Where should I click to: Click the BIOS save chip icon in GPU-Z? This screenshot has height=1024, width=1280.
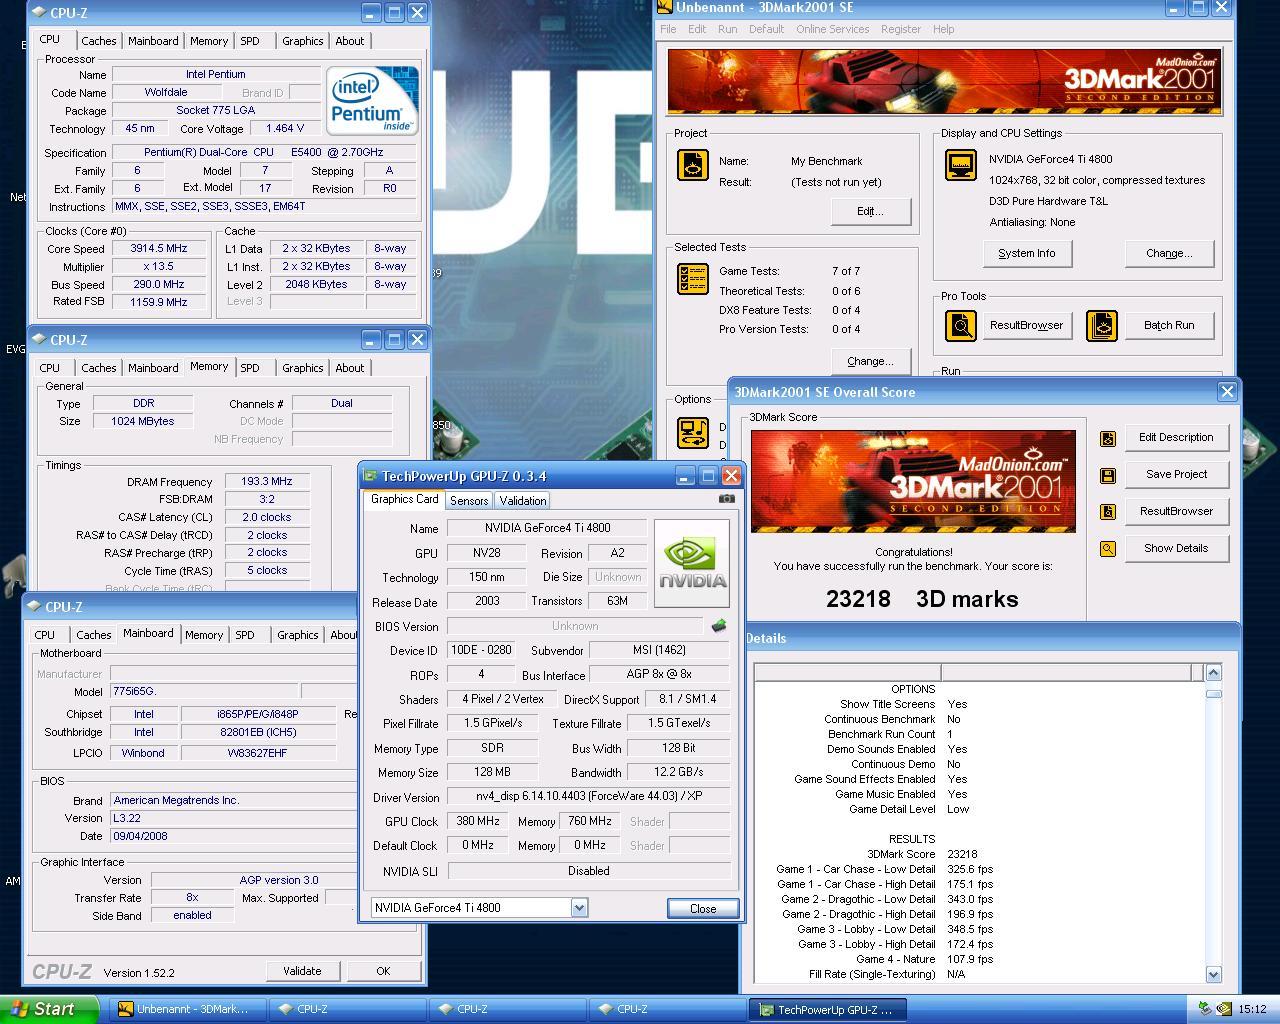coord(718,626)
